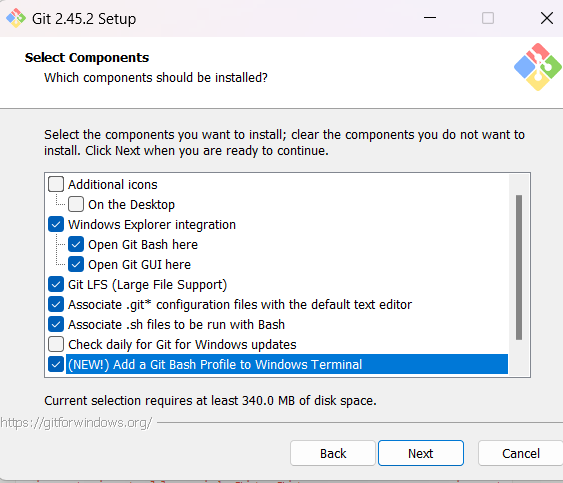Select the 'Associate .git* configuration files' row text
This screenshot has height=483, width=563.
[240, 305]
